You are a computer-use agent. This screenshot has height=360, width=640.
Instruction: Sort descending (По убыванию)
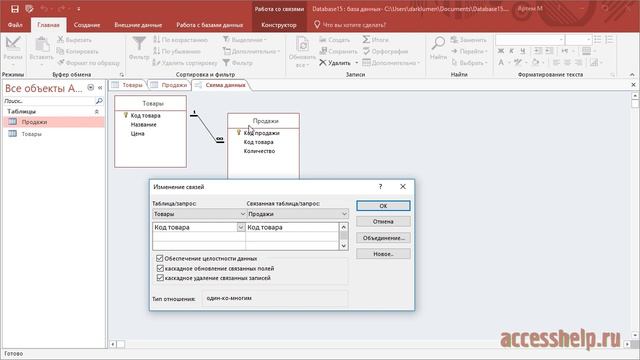[x=176, y=51]
